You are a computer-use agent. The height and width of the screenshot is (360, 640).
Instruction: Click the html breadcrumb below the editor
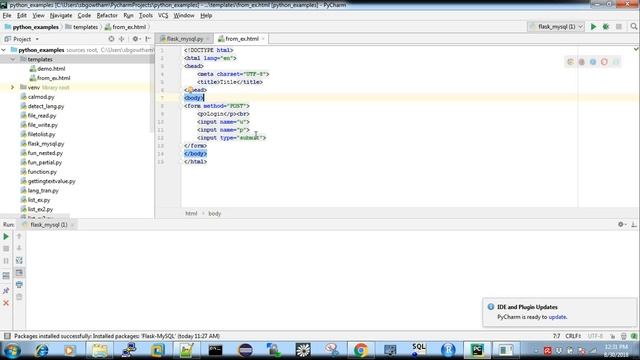point(191,213)
